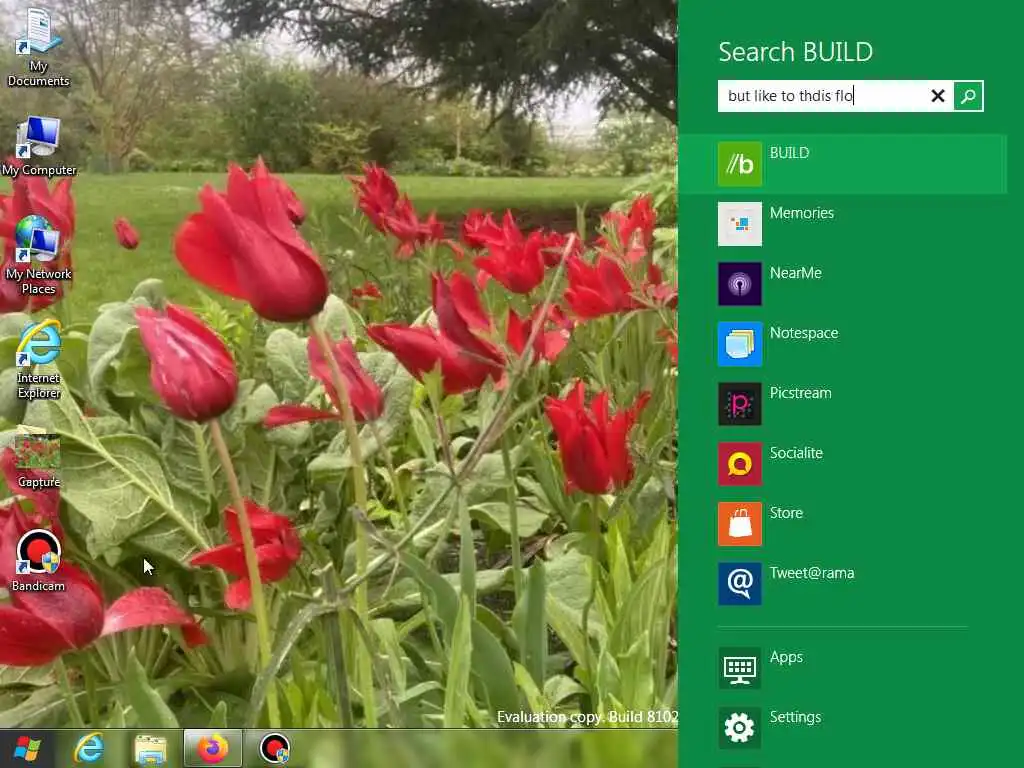Select the Picstream app icon
Screen dimensions: 1024x768
739,404
